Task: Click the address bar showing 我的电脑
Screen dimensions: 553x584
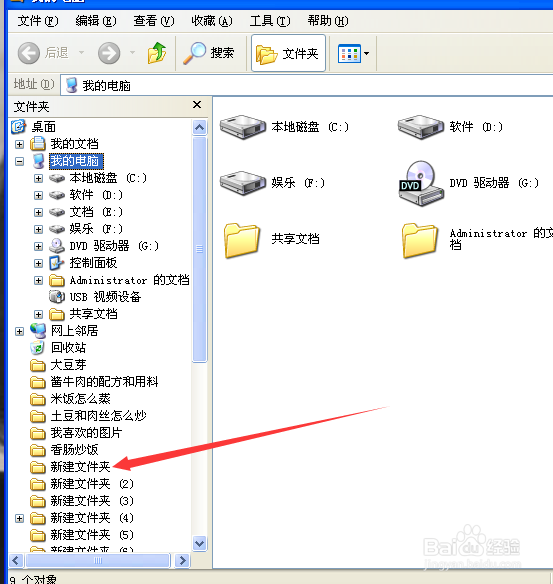Action: (x=307, y=85)
